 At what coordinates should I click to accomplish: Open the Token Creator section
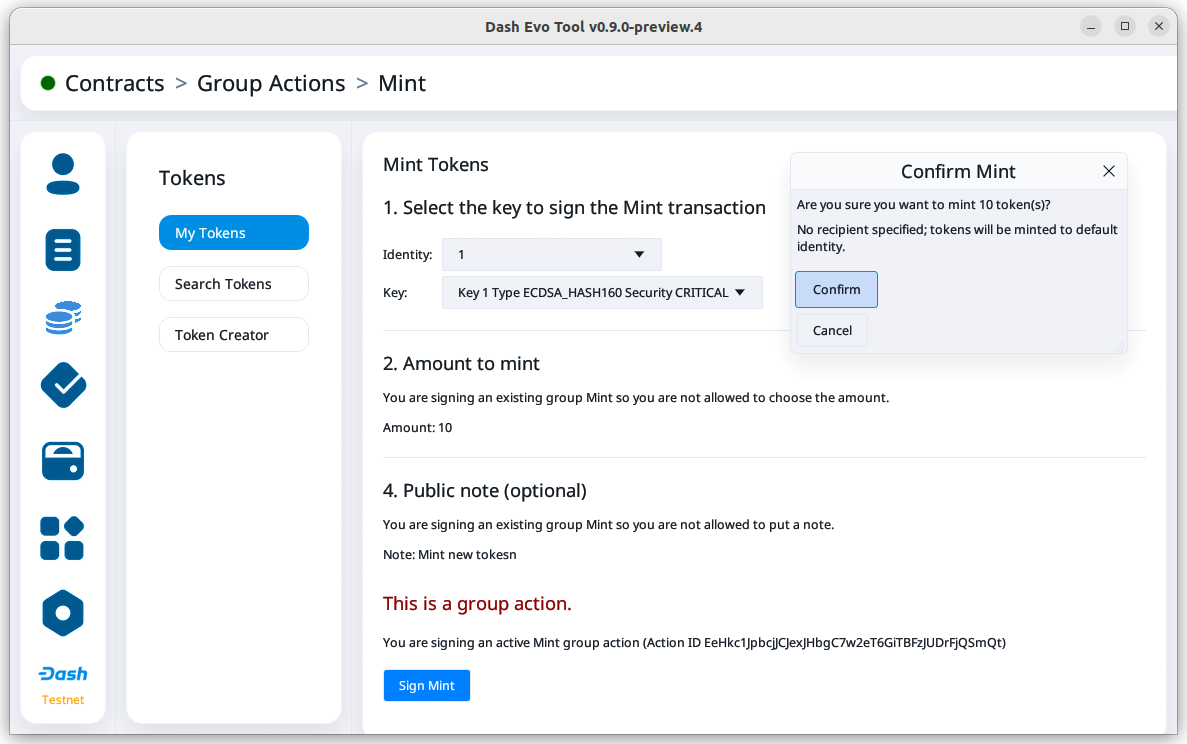[233, 335]
